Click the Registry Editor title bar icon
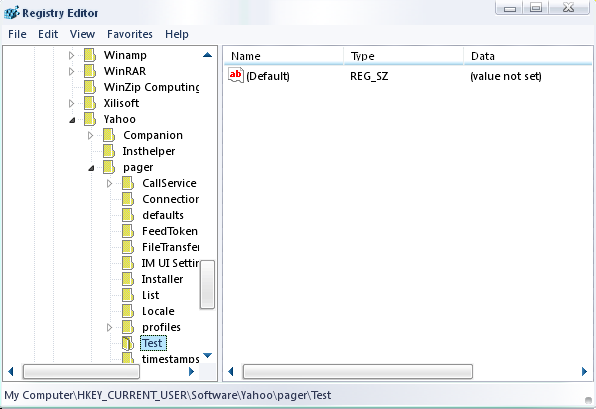 coord(11,13)
